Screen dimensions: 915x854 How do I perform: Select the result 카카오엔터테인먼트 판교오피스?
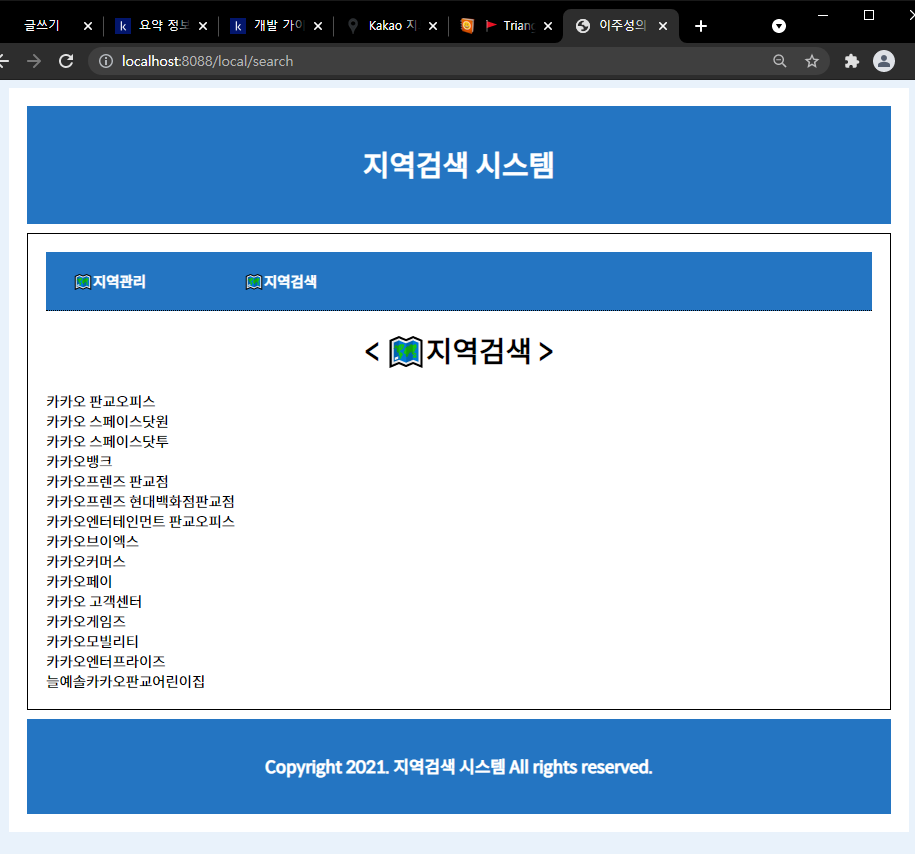tap(140, 521)
